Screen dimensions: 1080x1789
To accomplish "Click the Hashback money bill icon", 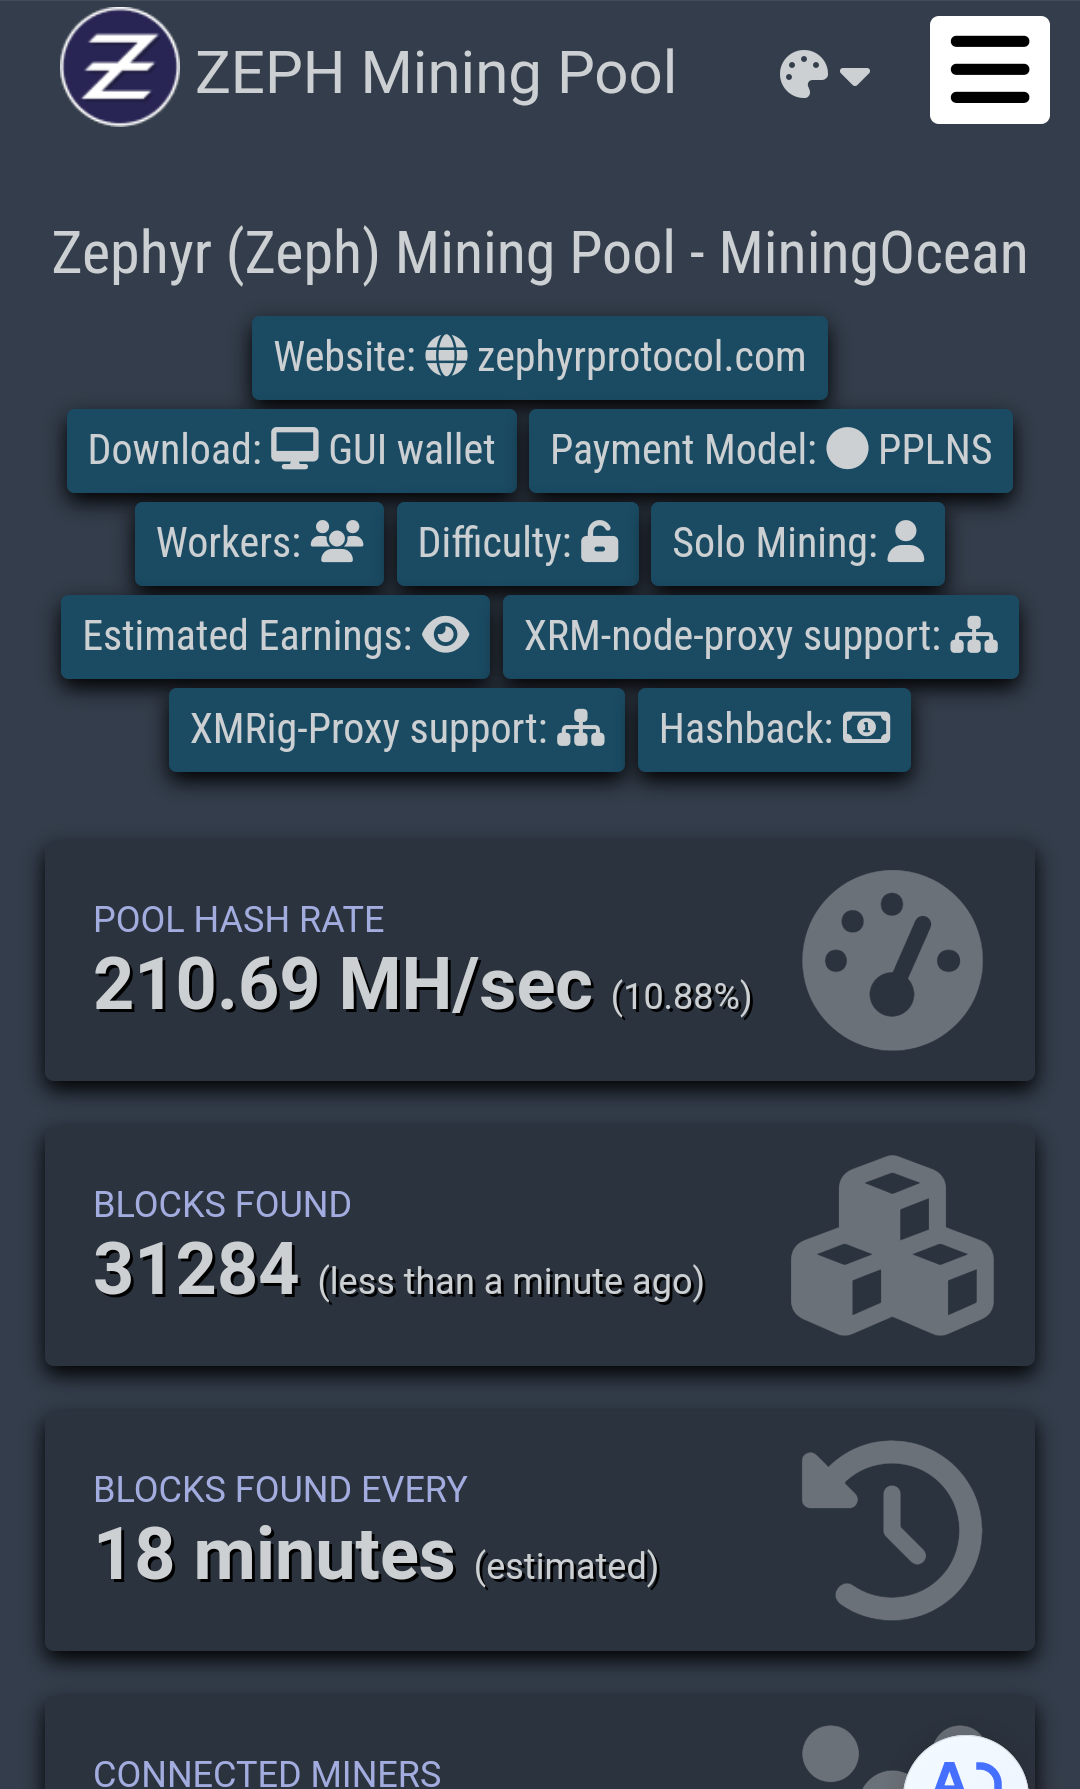I will coord(867,728).
